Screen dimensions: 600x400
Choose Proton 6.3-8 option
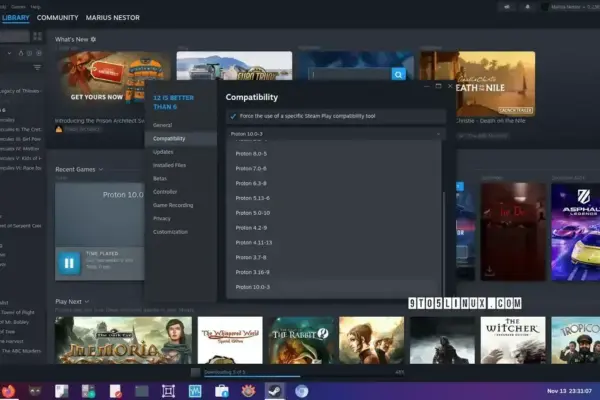pyautogui.click(x=334, y=183)
